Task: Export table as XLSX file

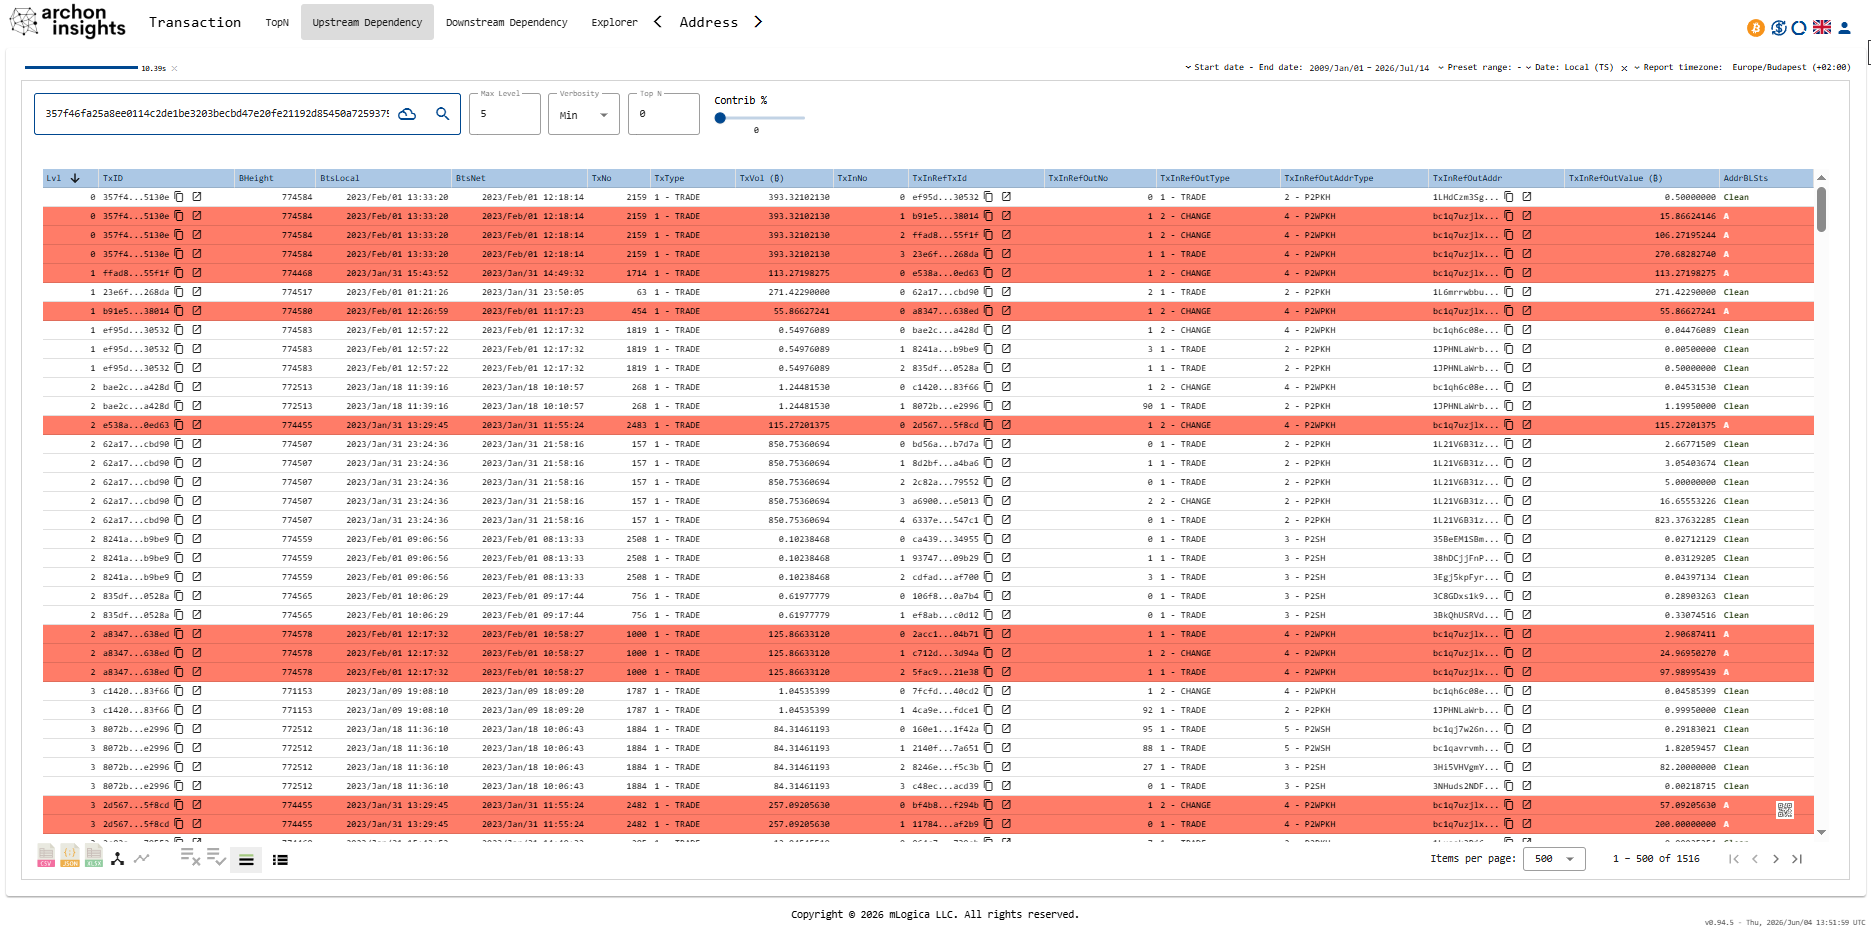Action: pos(94,856)
